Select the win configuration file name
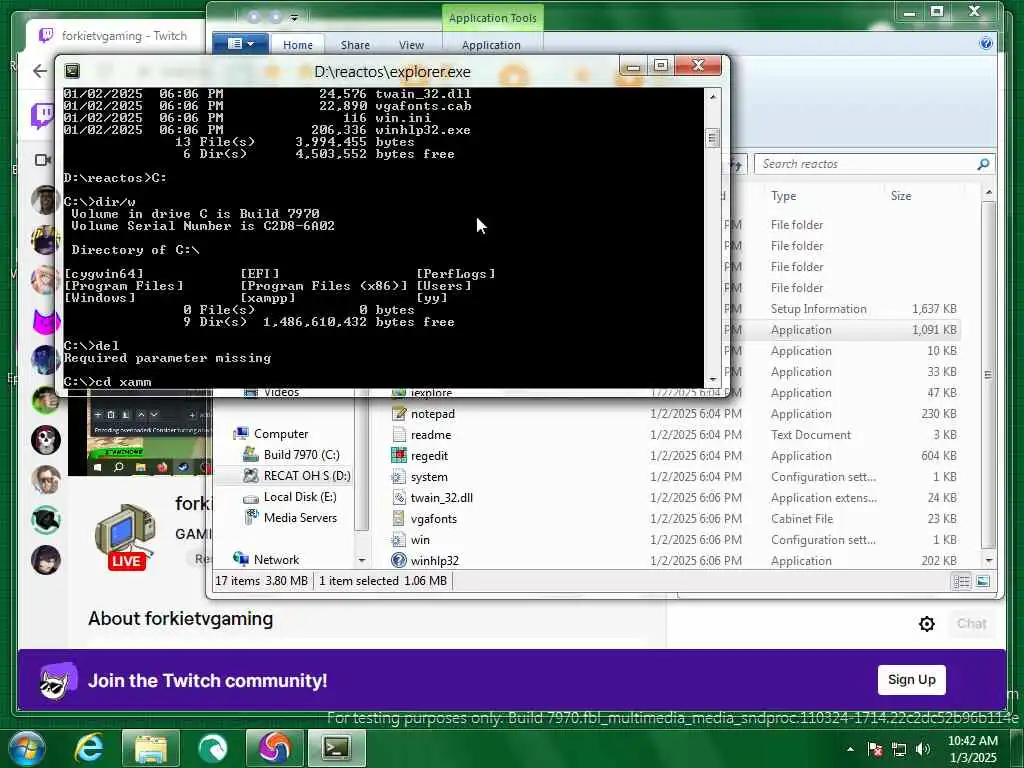 tap(420, 539)
